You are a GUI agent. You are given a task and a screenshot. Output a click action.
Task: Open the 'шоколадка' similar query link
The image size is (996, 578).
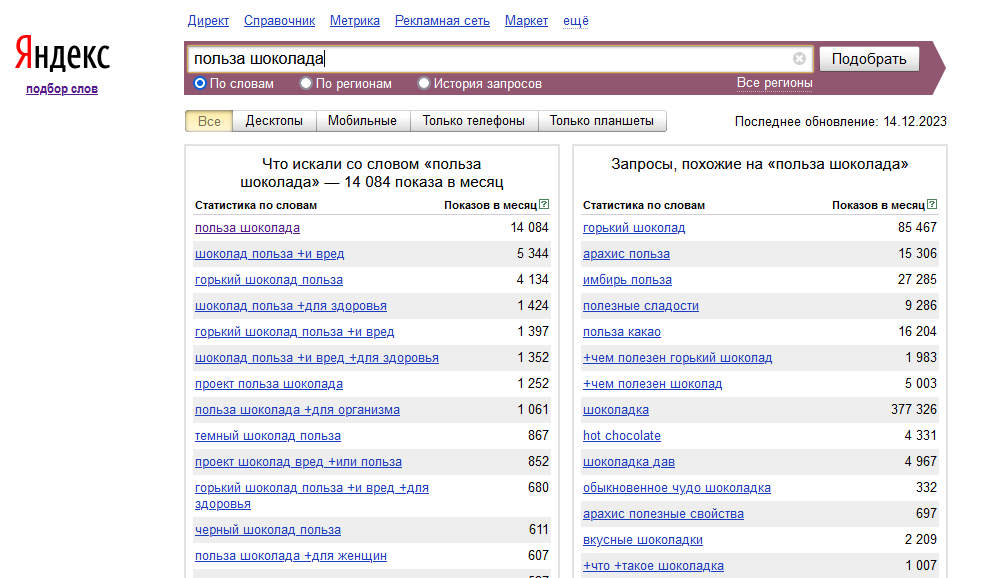pyautogui.click(x=616, y=410)
